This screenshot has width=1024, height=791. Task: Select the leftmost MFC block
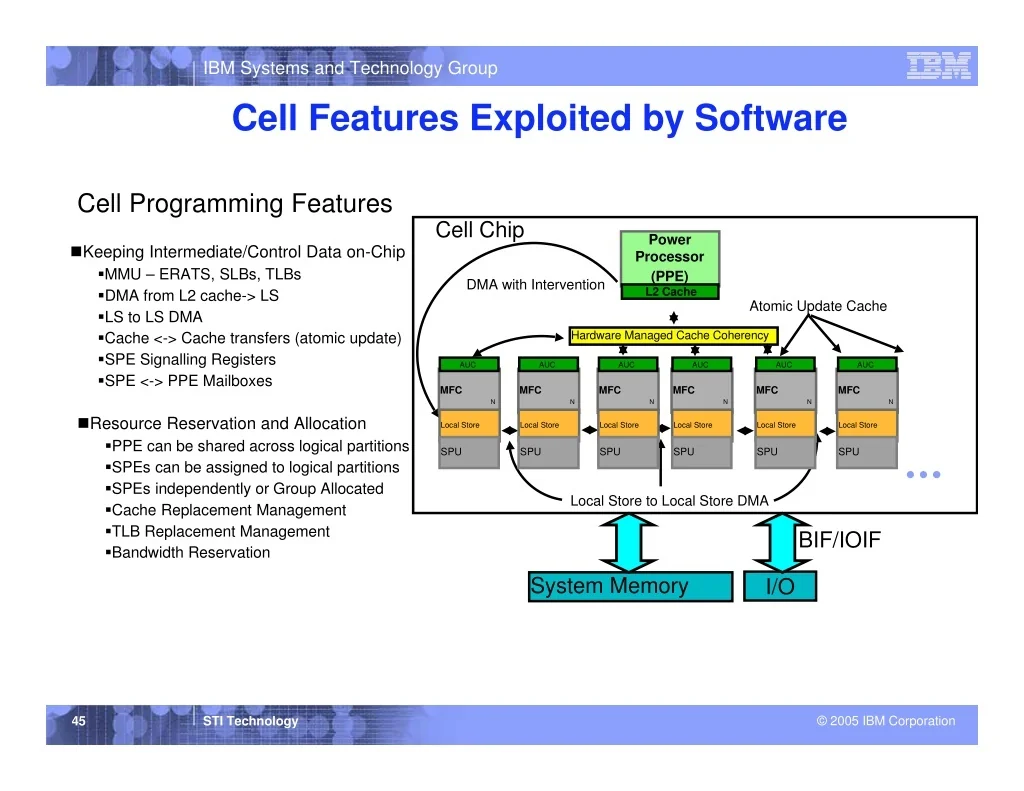tap(469, 391)
